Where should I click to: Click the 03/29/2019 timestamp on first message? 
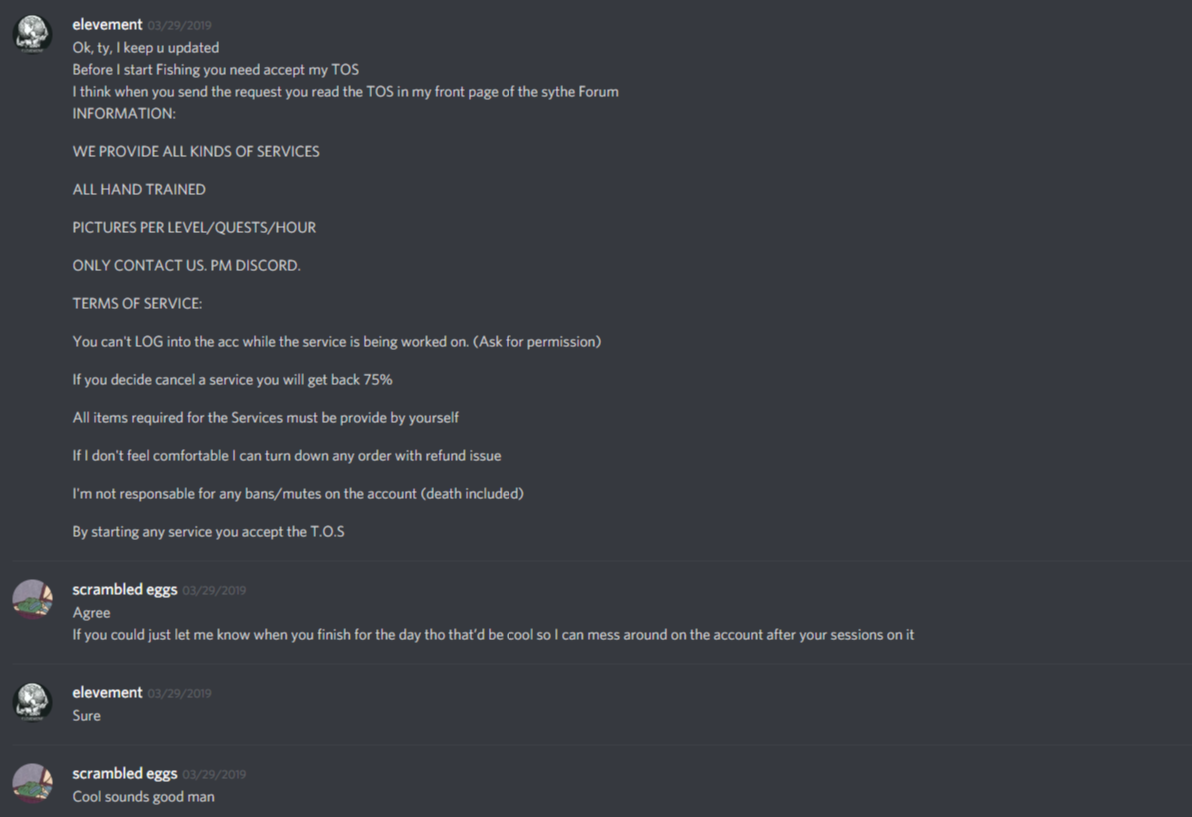(x=179, y=25)
